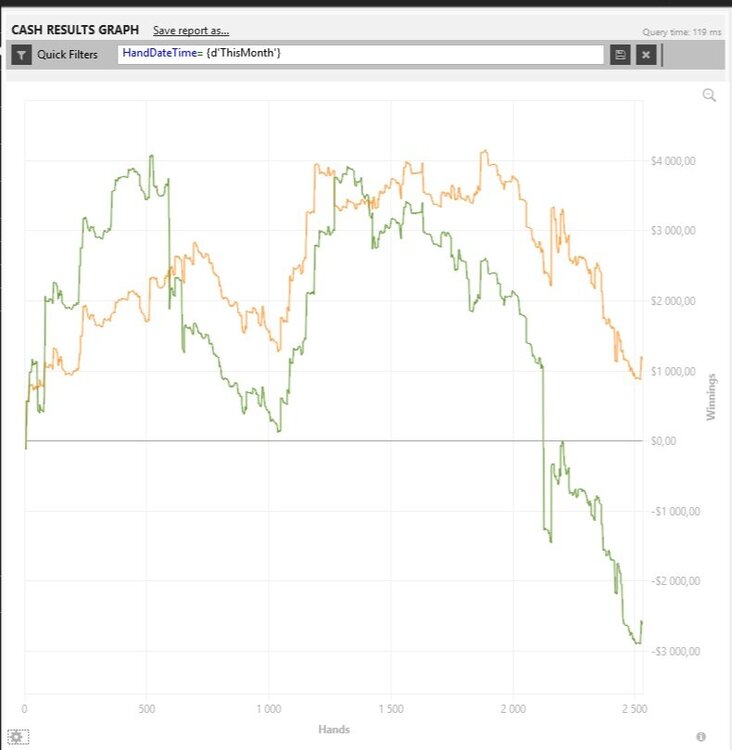Open graph settings via the gear icon

pos(17,736)
